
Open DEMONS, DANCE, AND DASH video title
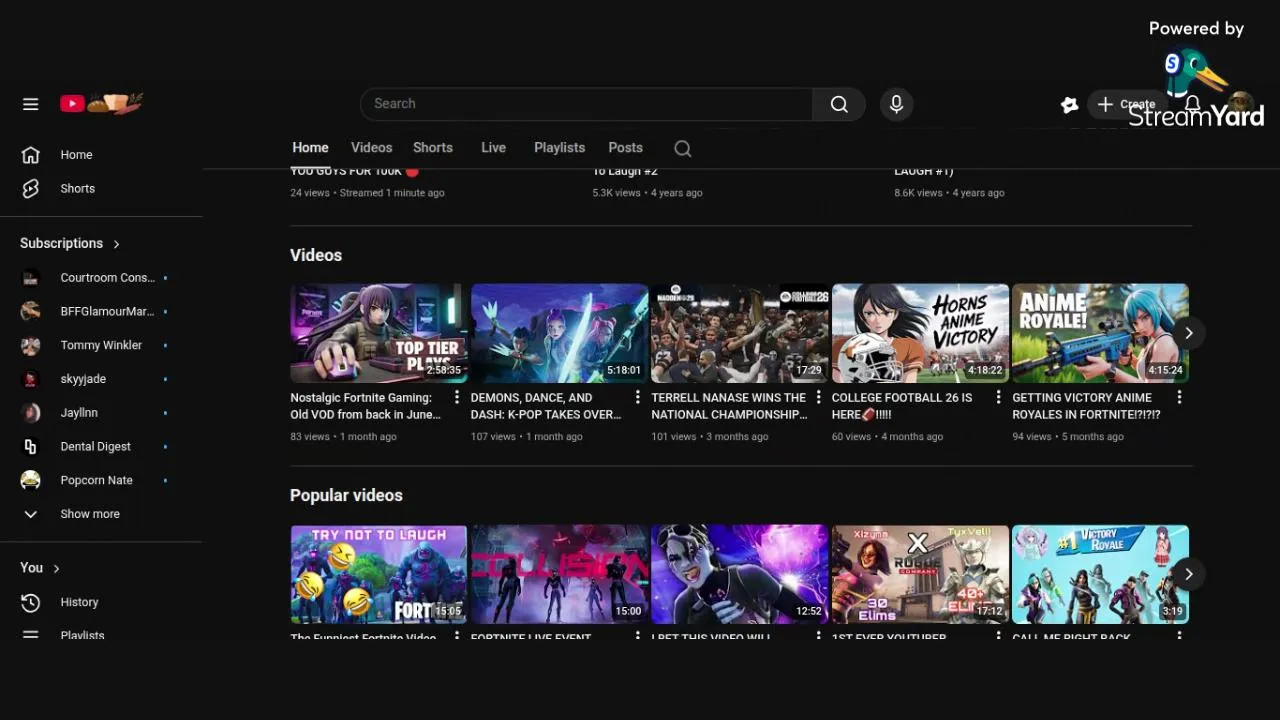(546, 406)
